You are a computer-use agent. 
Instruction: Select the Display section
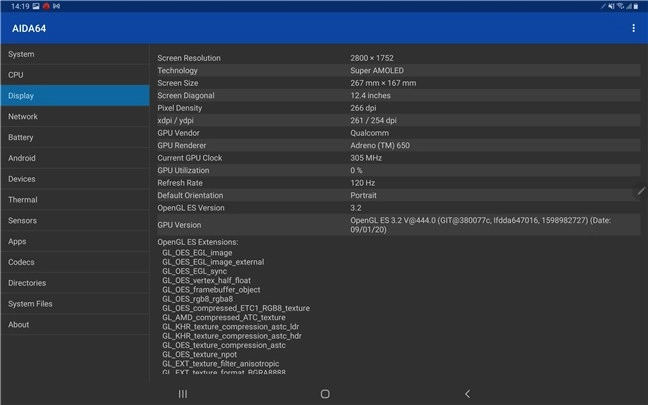click(75, 95)
